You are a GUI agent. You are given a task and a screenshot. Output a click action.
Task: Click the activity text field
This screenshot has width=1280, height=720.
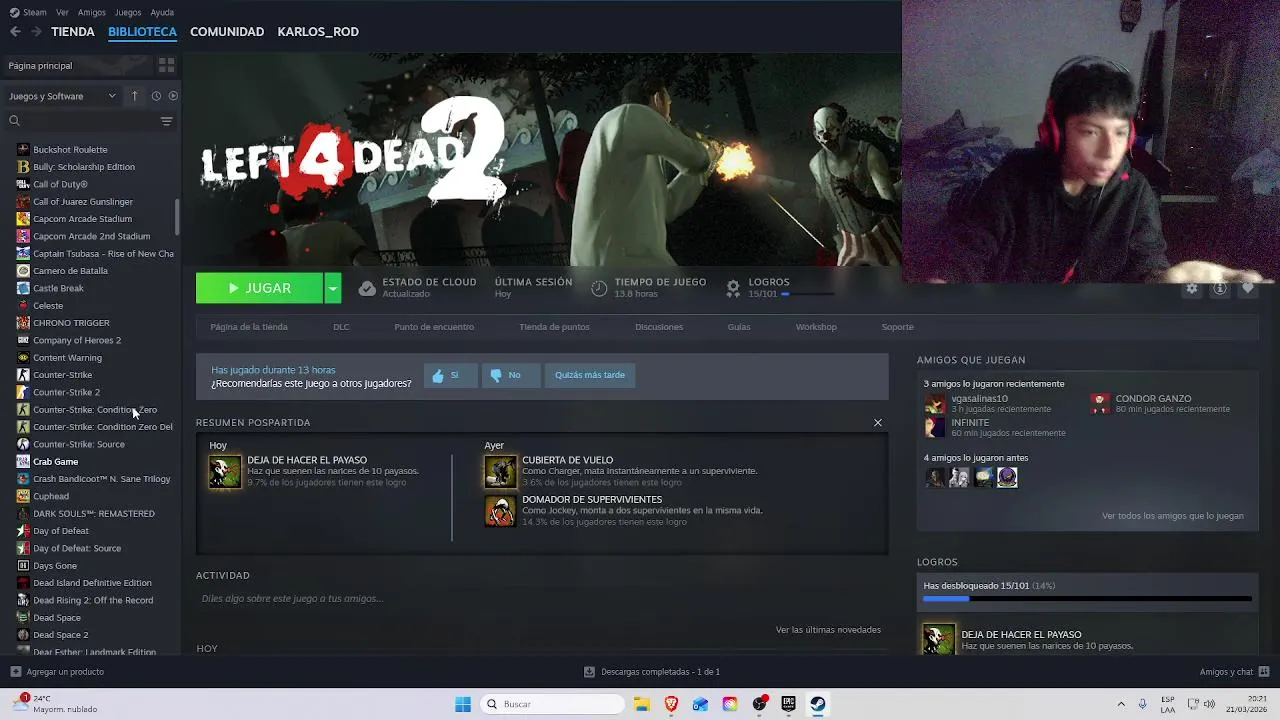(x=540, y=599)
